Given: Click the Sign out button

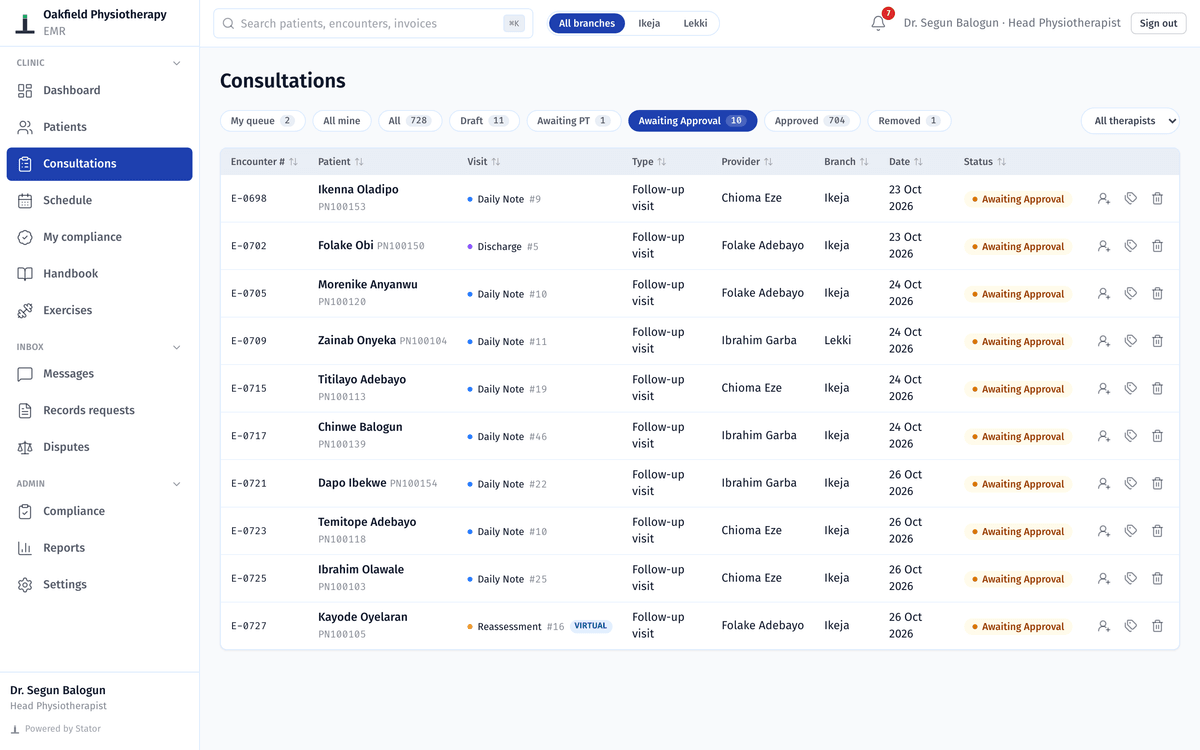Looking at the screenshot, I should tap(1158, 23).
